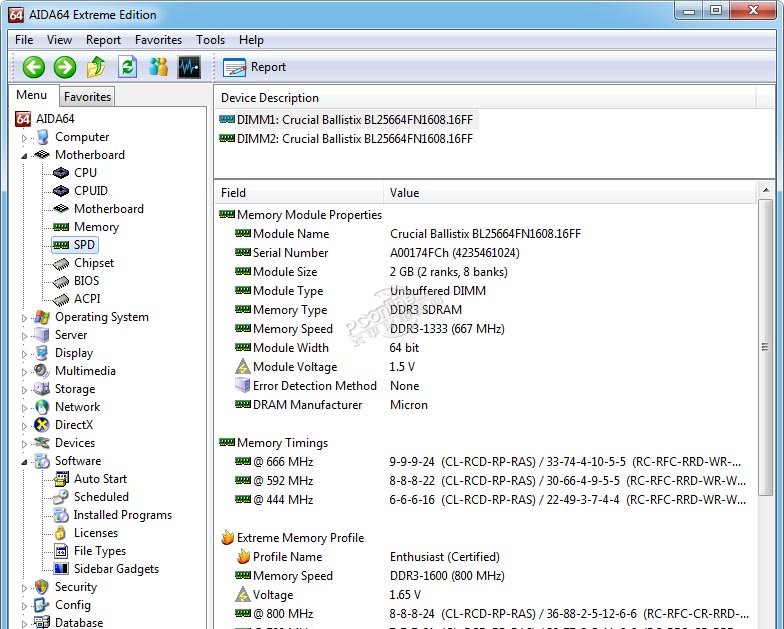Click the green Back arrow icon

pos(34,67)
